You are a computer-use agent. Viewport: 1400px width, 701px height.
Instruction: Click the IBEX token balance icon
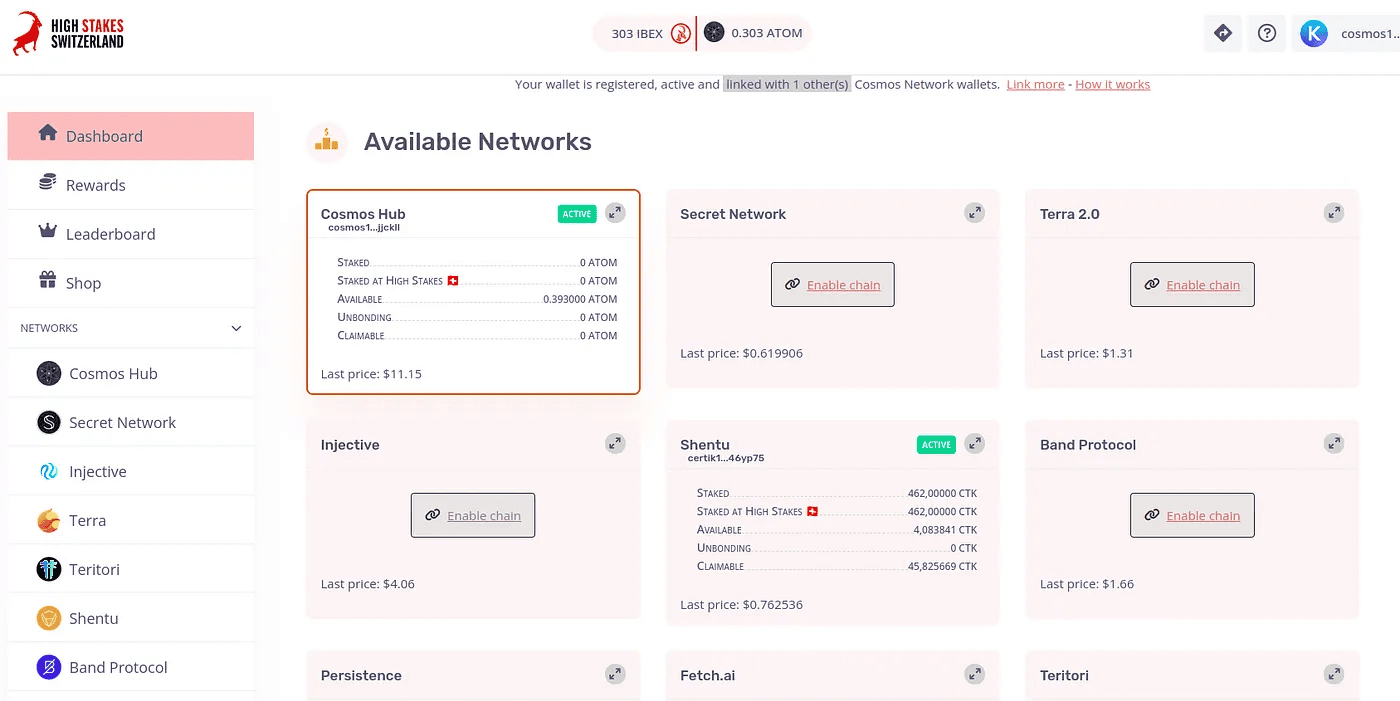pos(680,33)
